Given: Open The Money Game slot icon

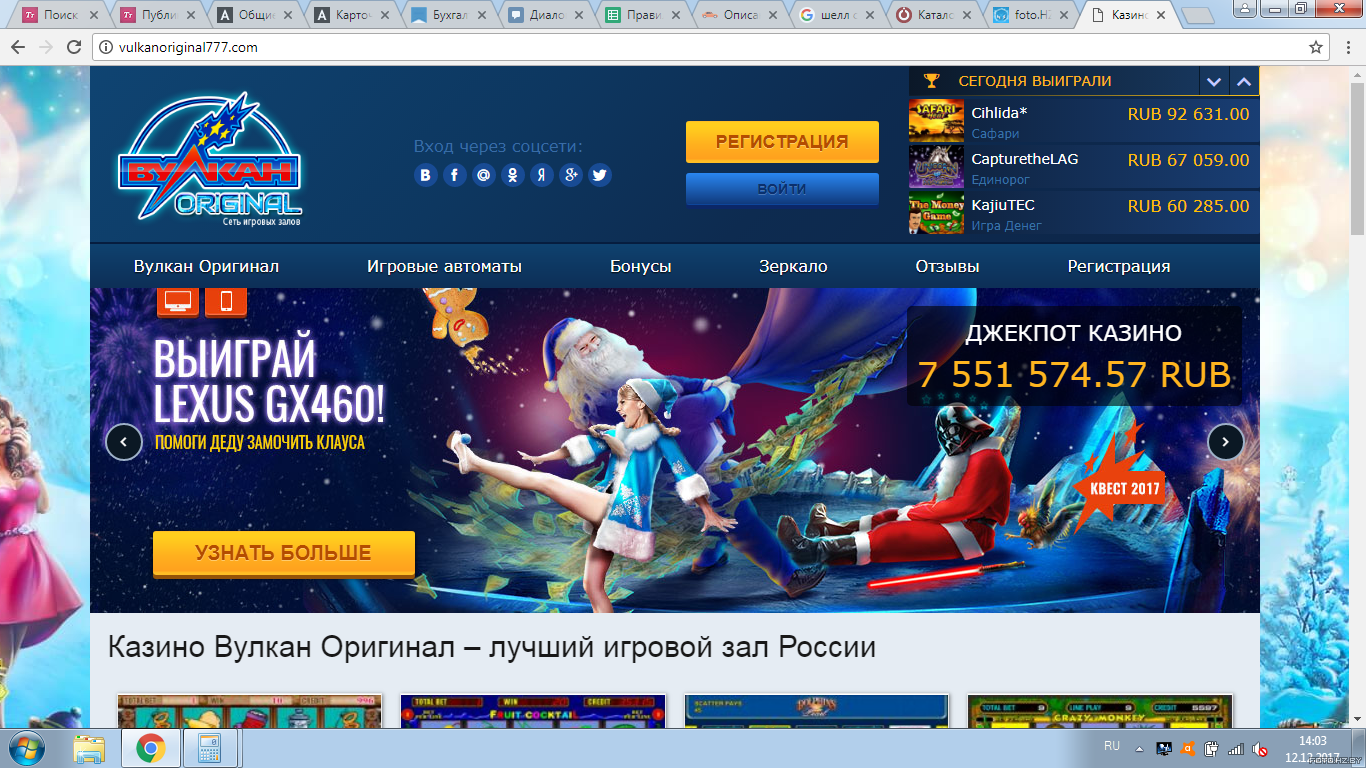Looking at the screenshot, I should (x=936, y=213).
